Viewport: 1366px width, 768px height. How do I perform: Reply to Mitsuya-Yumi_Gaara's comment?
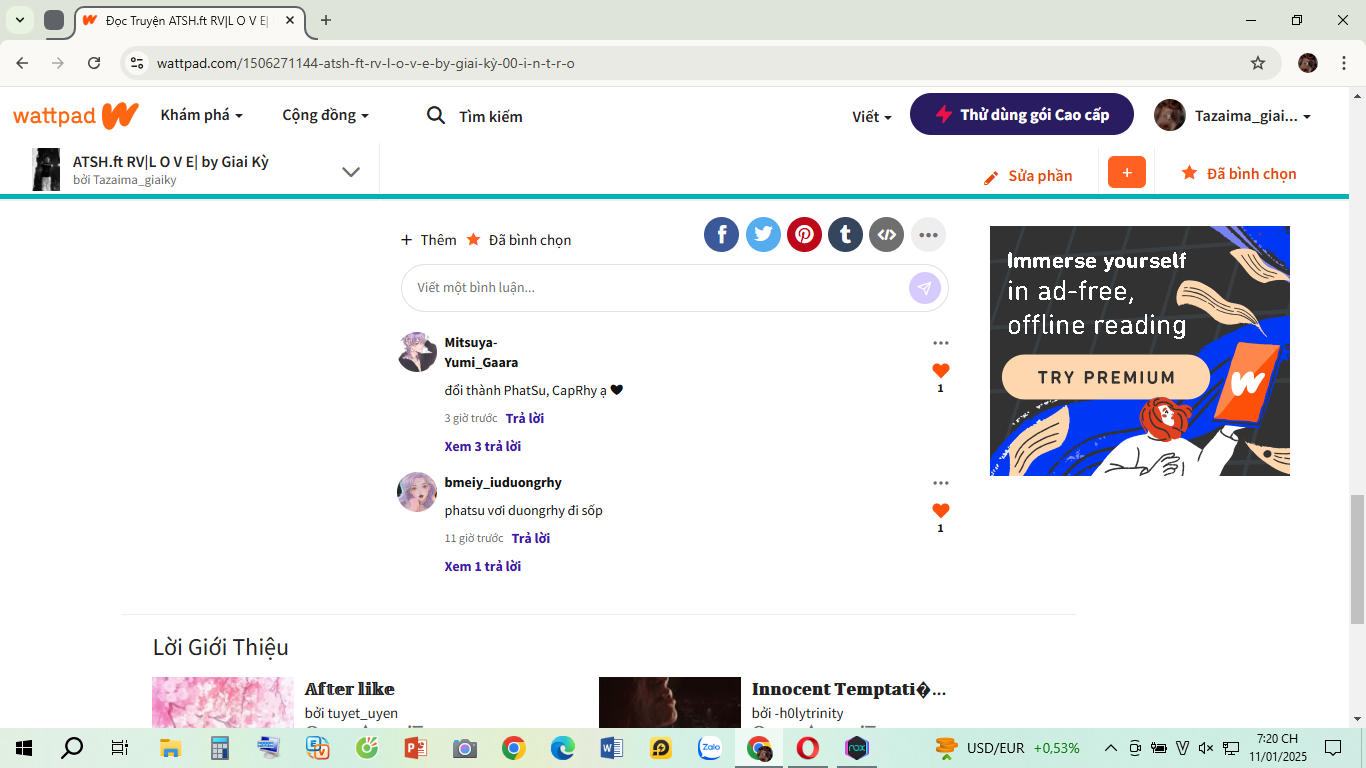click(x=525, y=418)
